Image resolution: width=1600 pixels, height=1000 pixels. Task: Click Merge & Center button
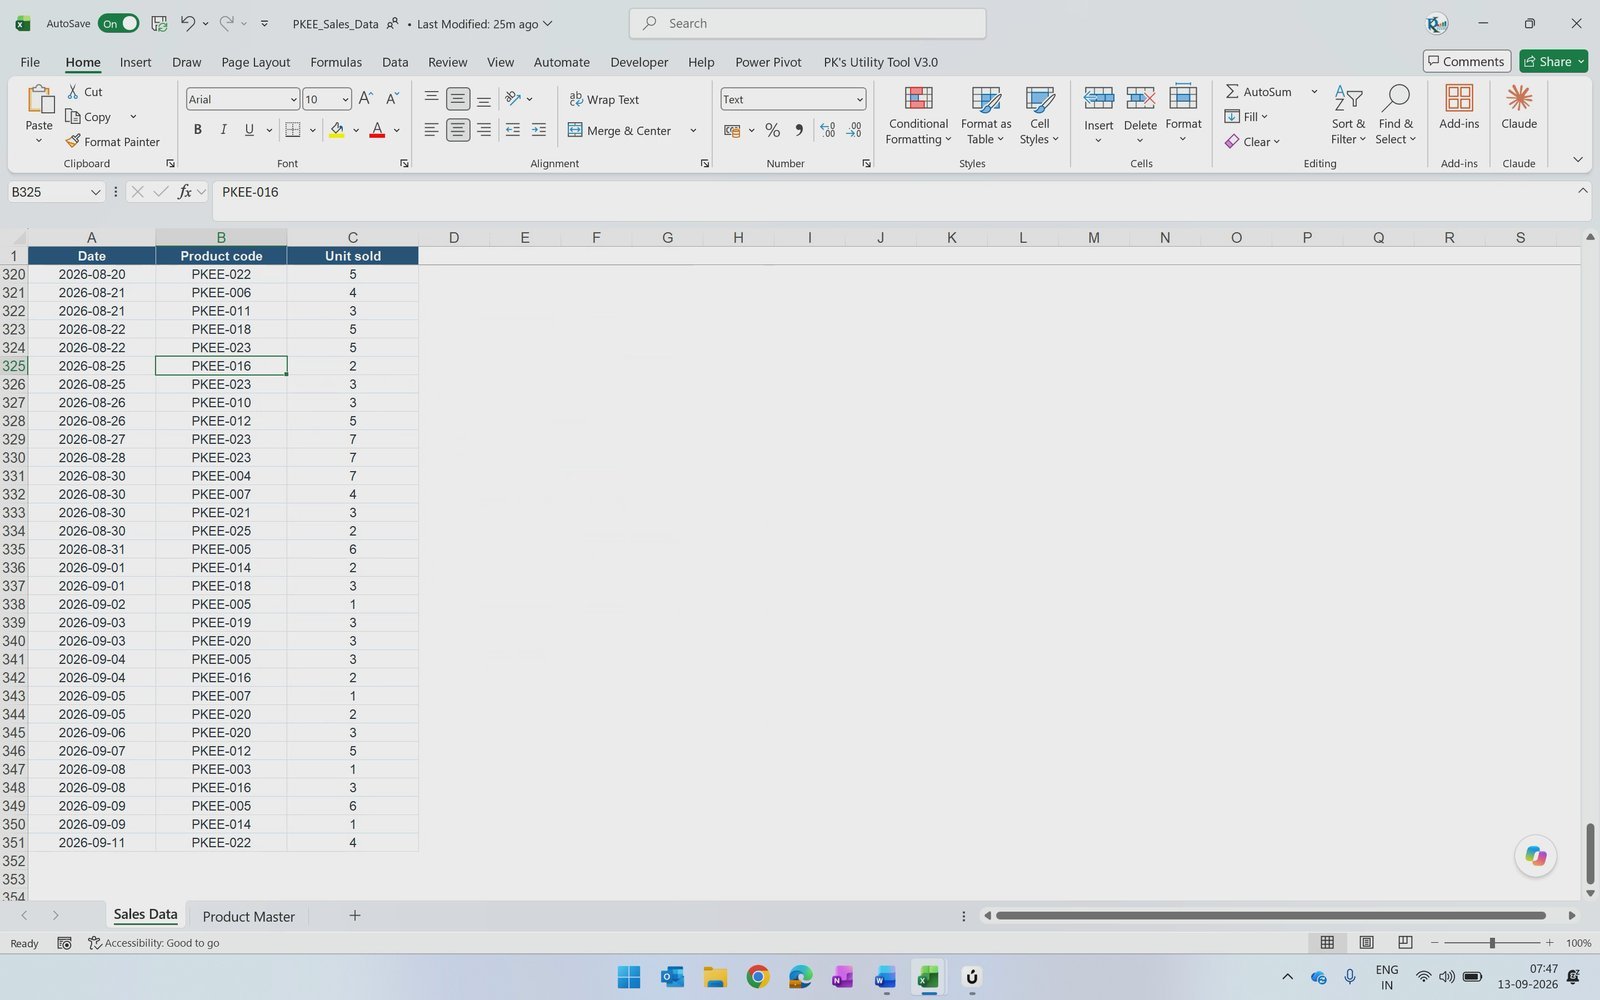coord(619,130)
